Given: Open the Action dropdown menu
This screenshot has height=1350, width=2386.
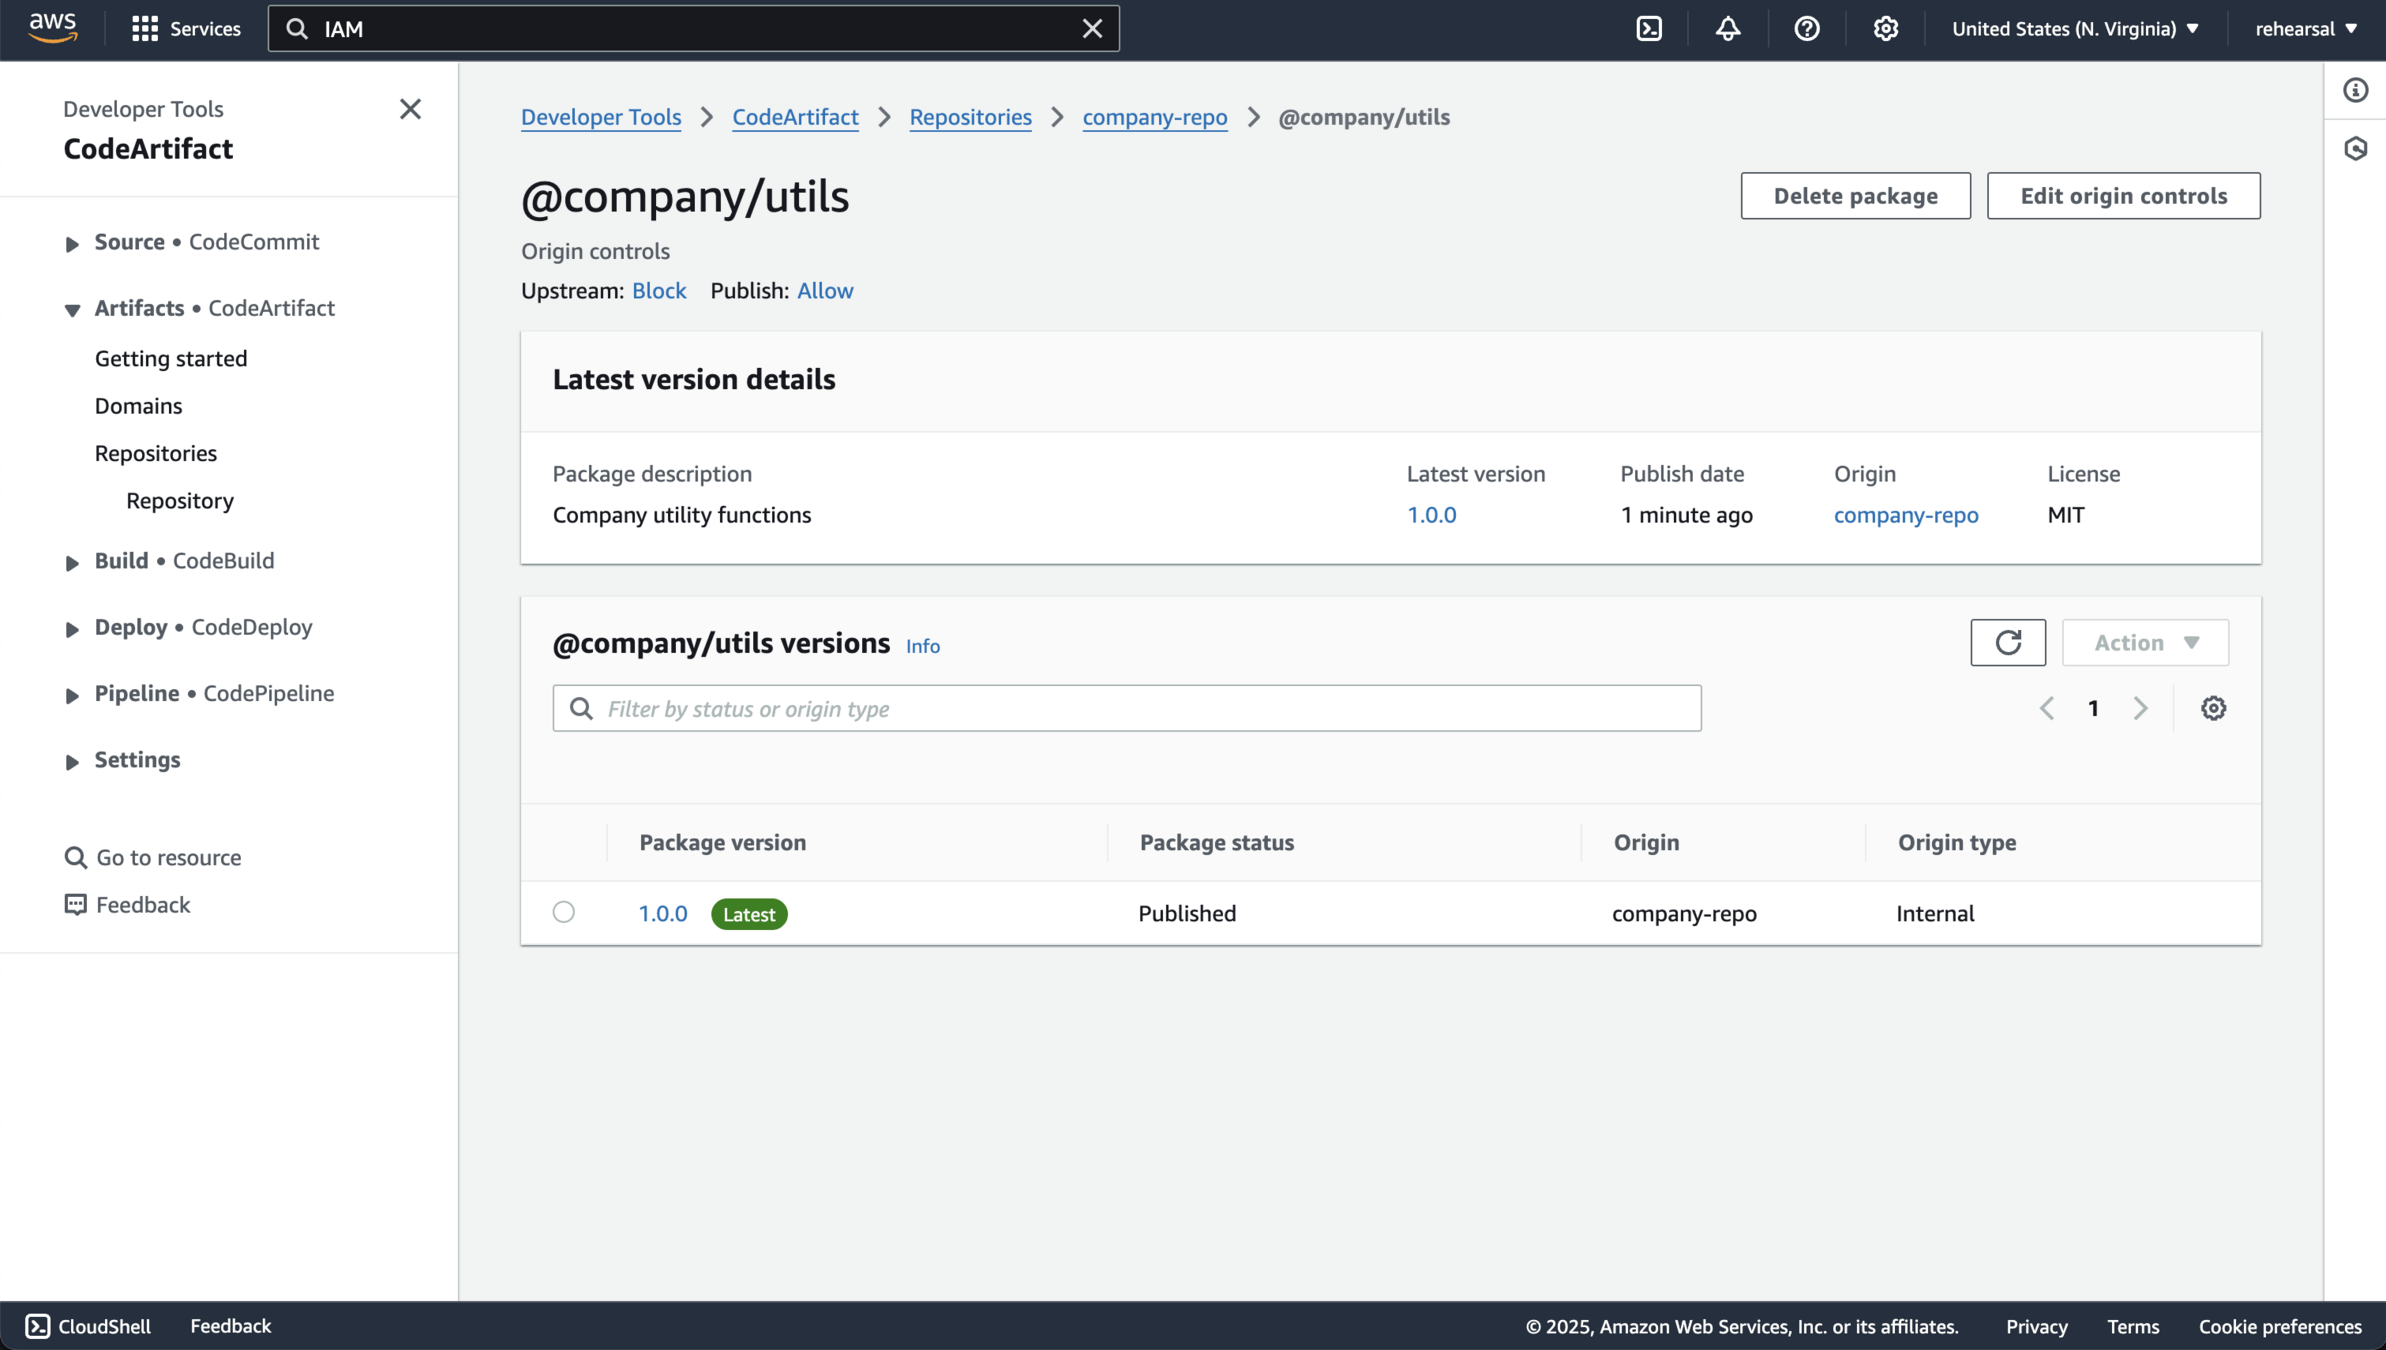Looking at the screenshot, I should [2145, 642].
